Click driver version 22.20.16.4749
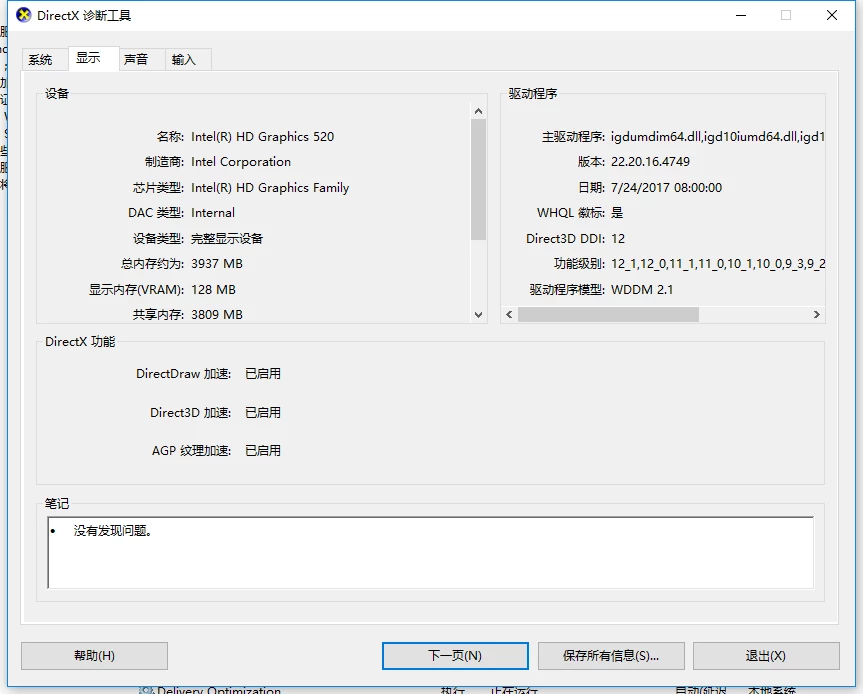The height and width of the screenshot is (694, 863). pos(650,162)
